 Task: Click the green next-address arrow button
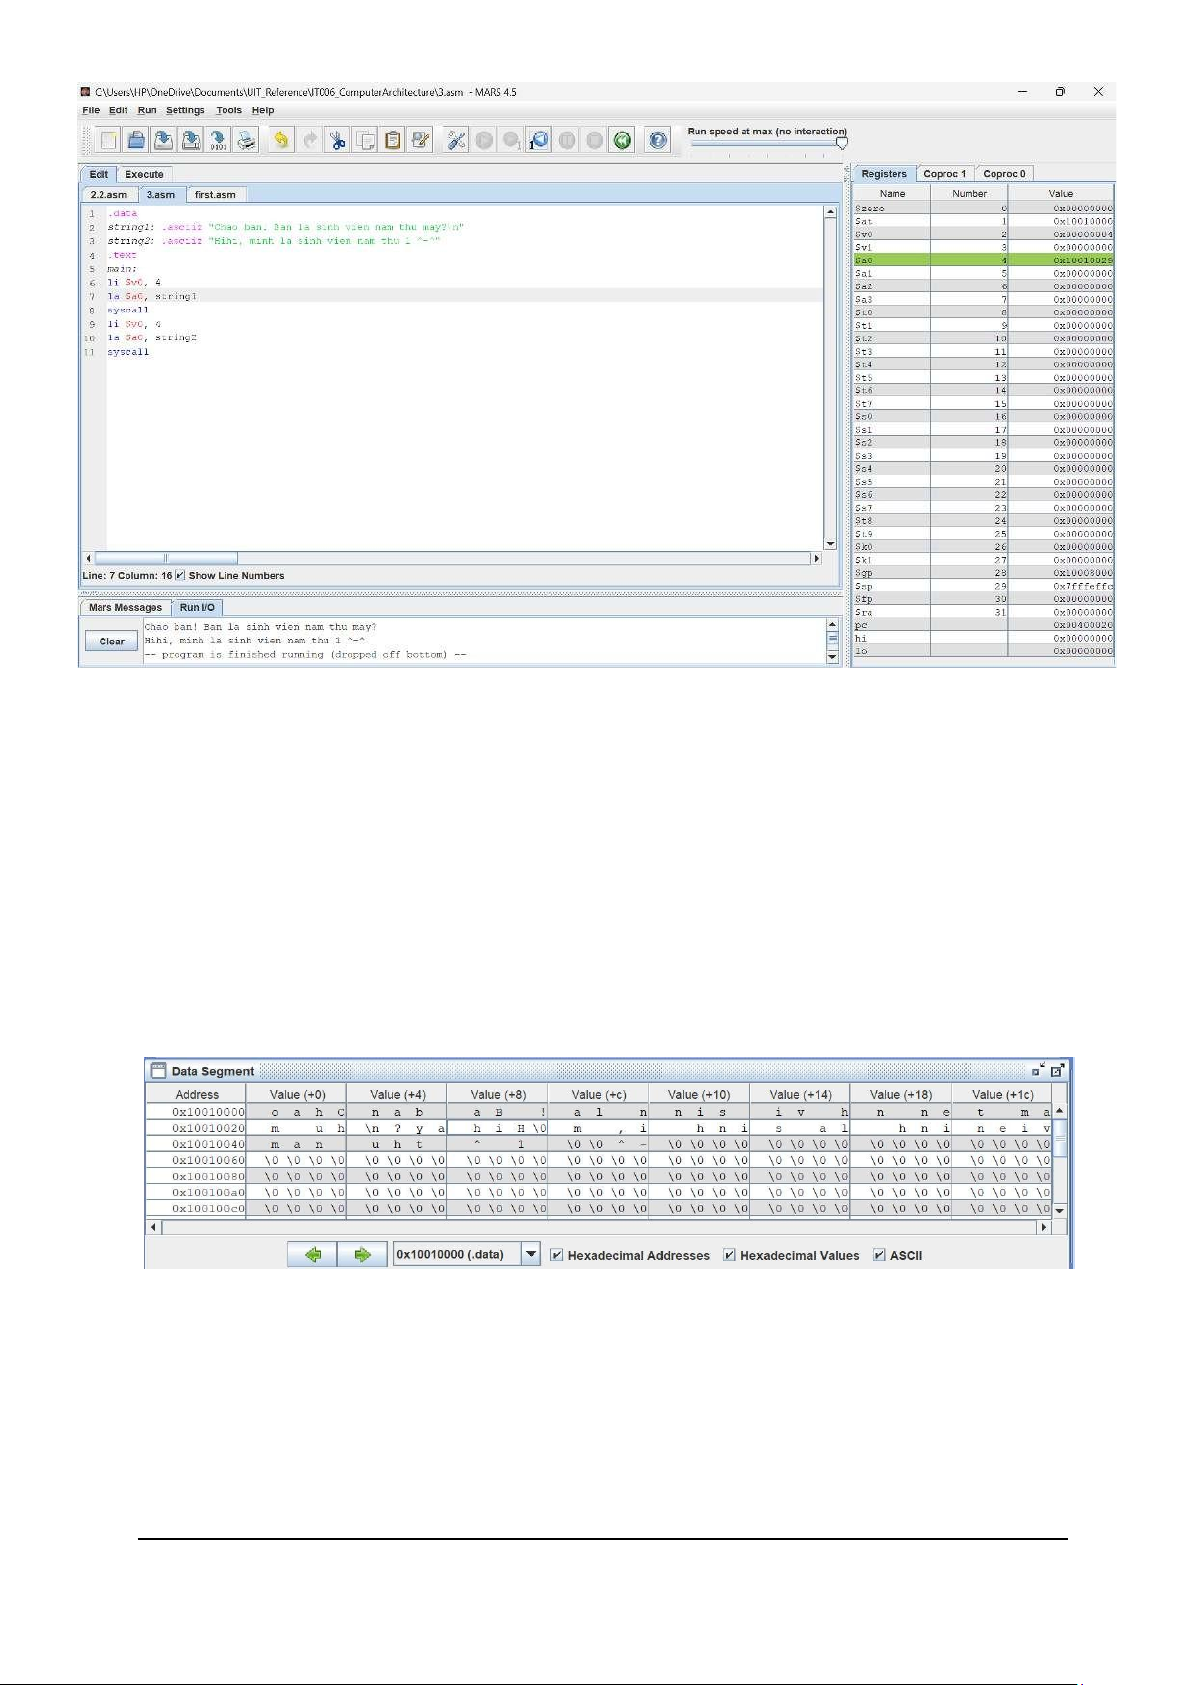coord(362,1254)
